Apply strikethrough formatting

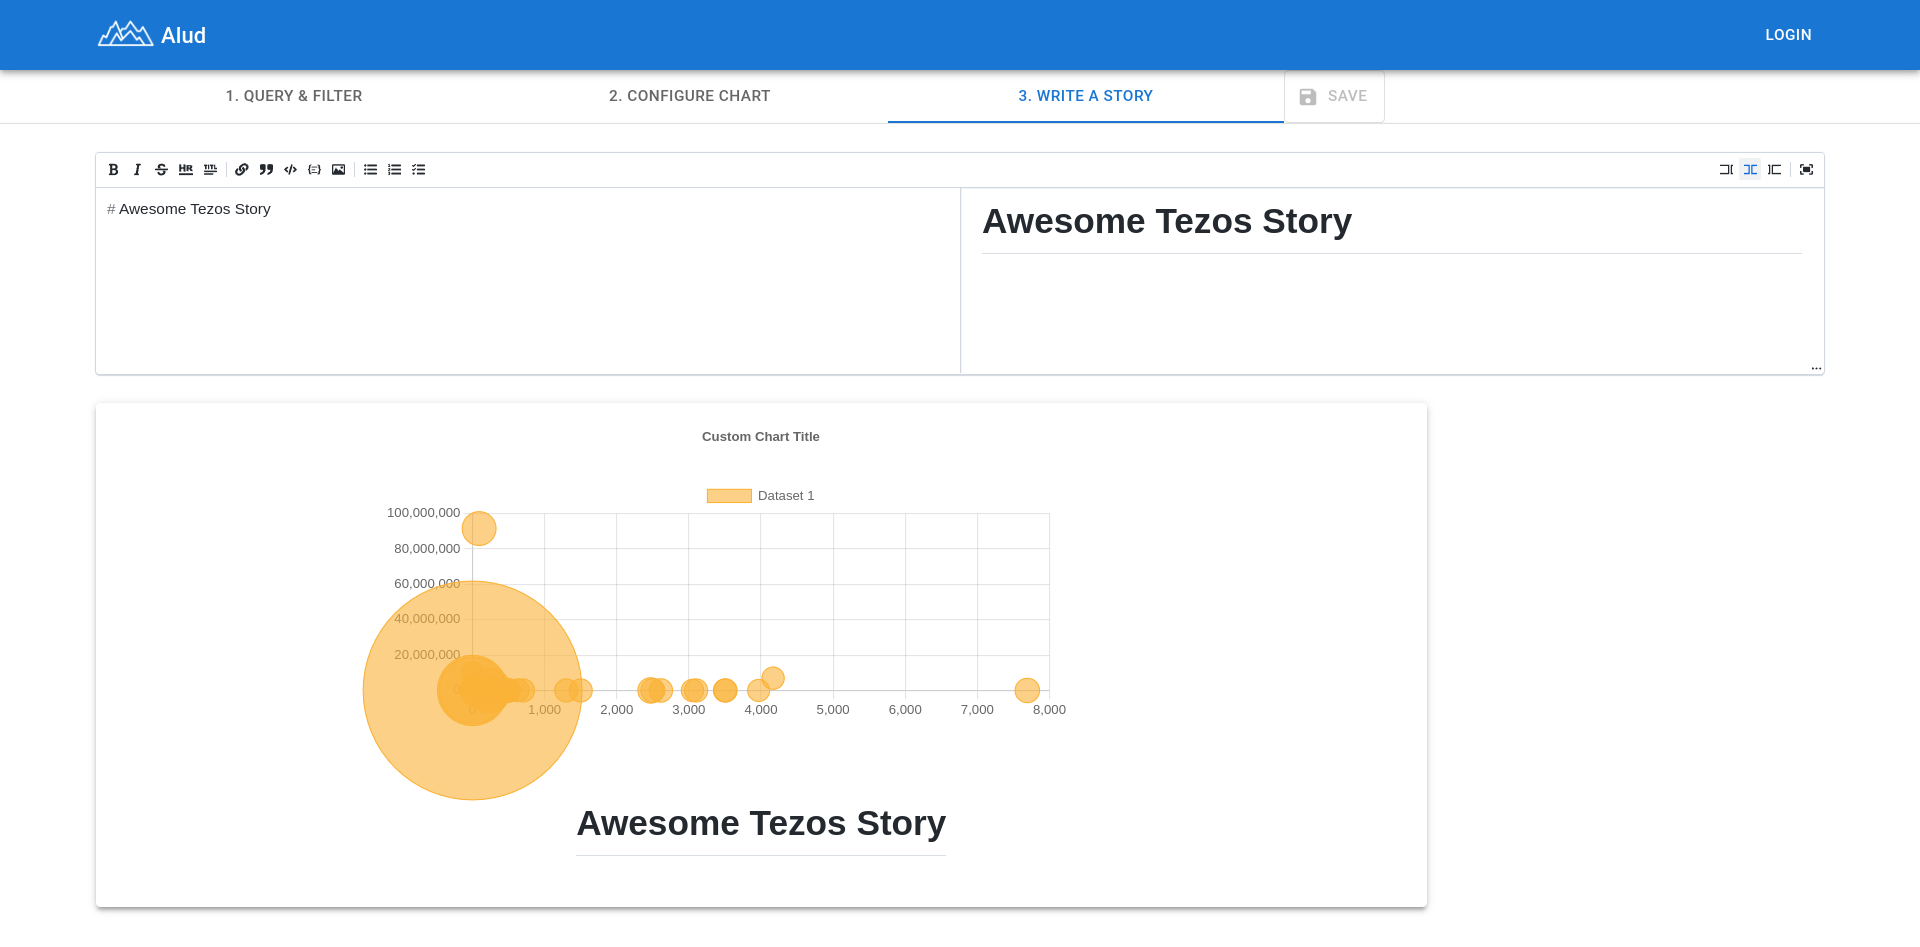point(161,170)
